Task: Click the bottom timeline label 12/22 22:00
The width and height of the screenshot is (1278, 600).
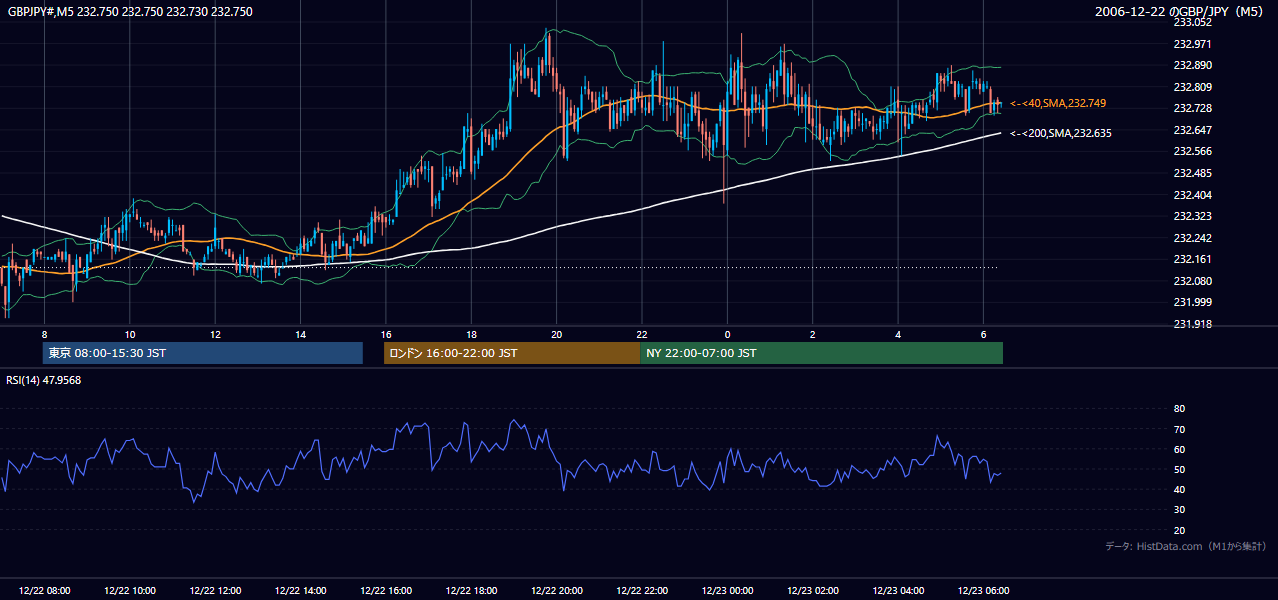Action: (642, 591)
